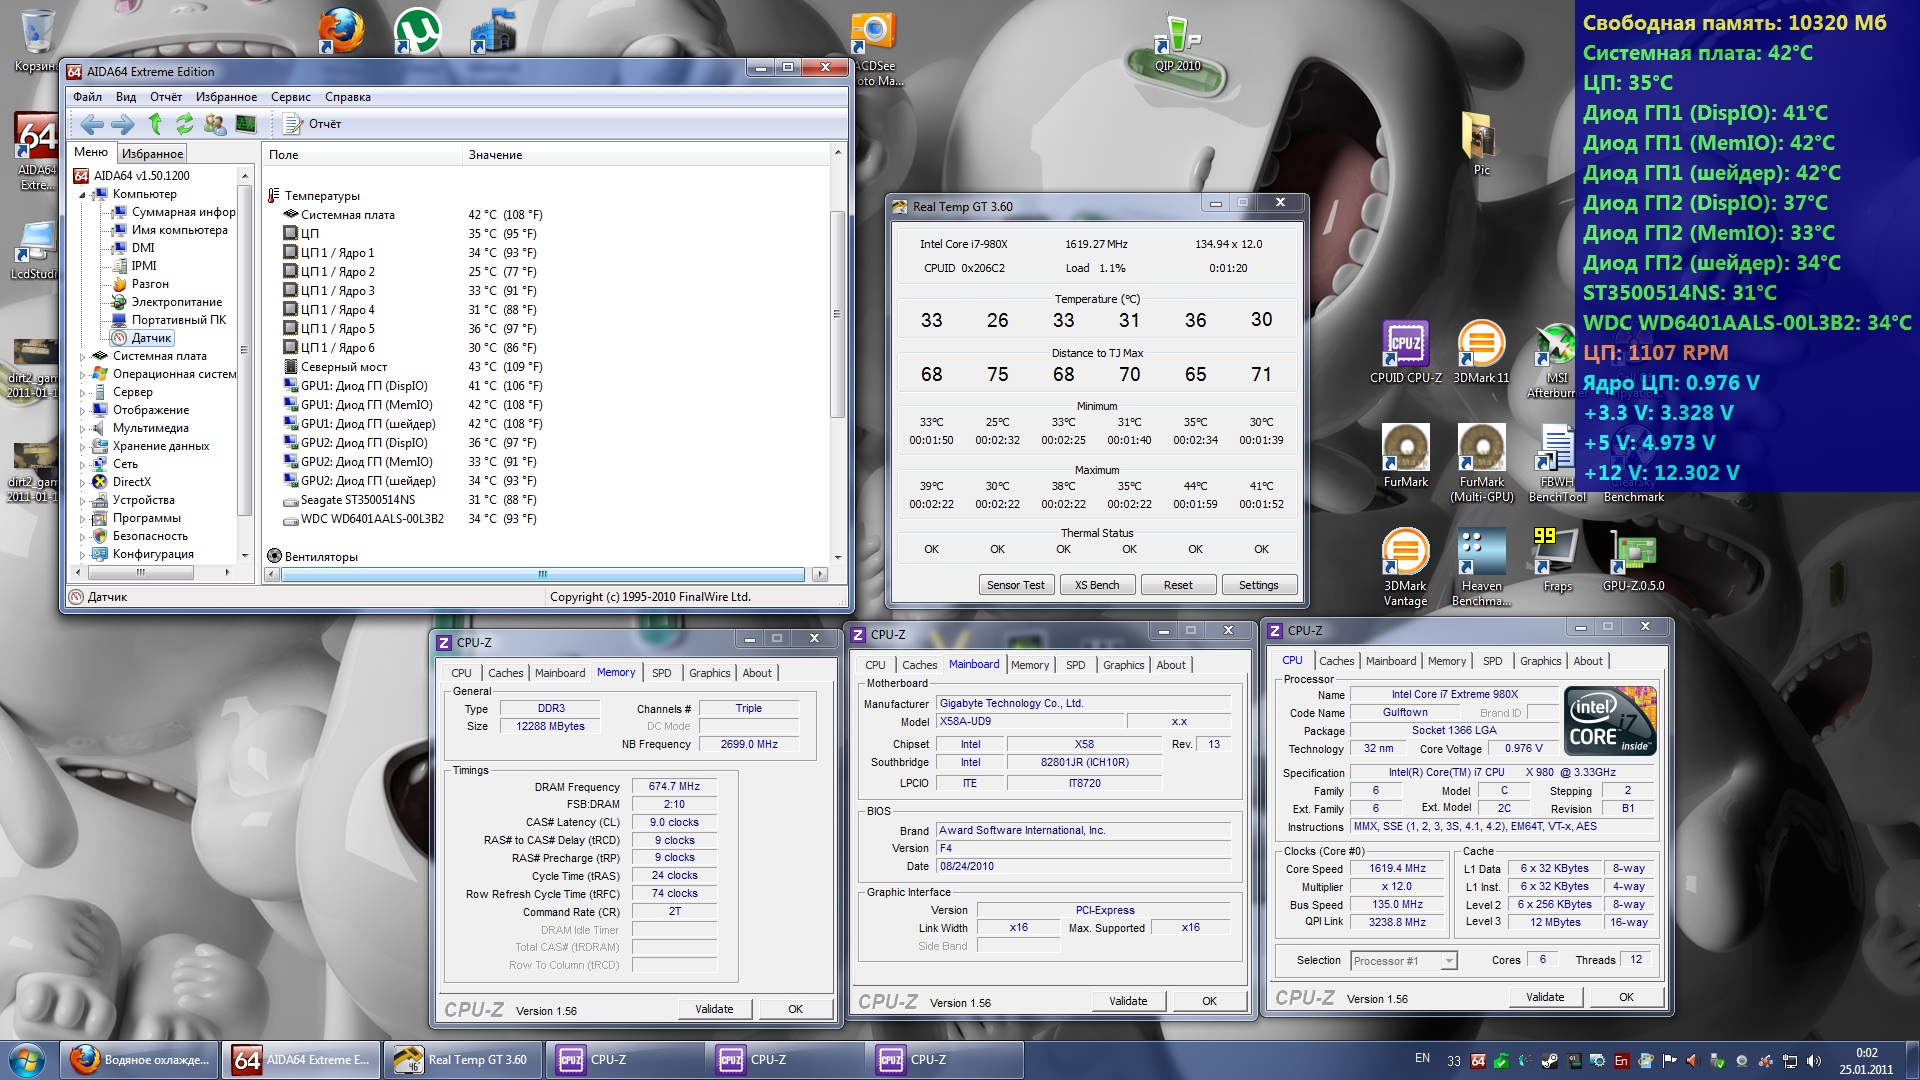
Task: Expand the Мультимедиа tree node
Action: pos(83,428)
